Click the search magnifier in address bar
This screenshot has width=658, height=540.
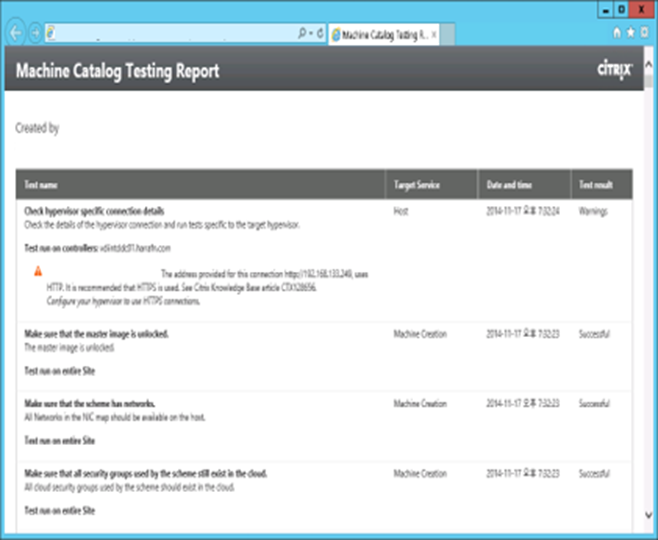302,33
